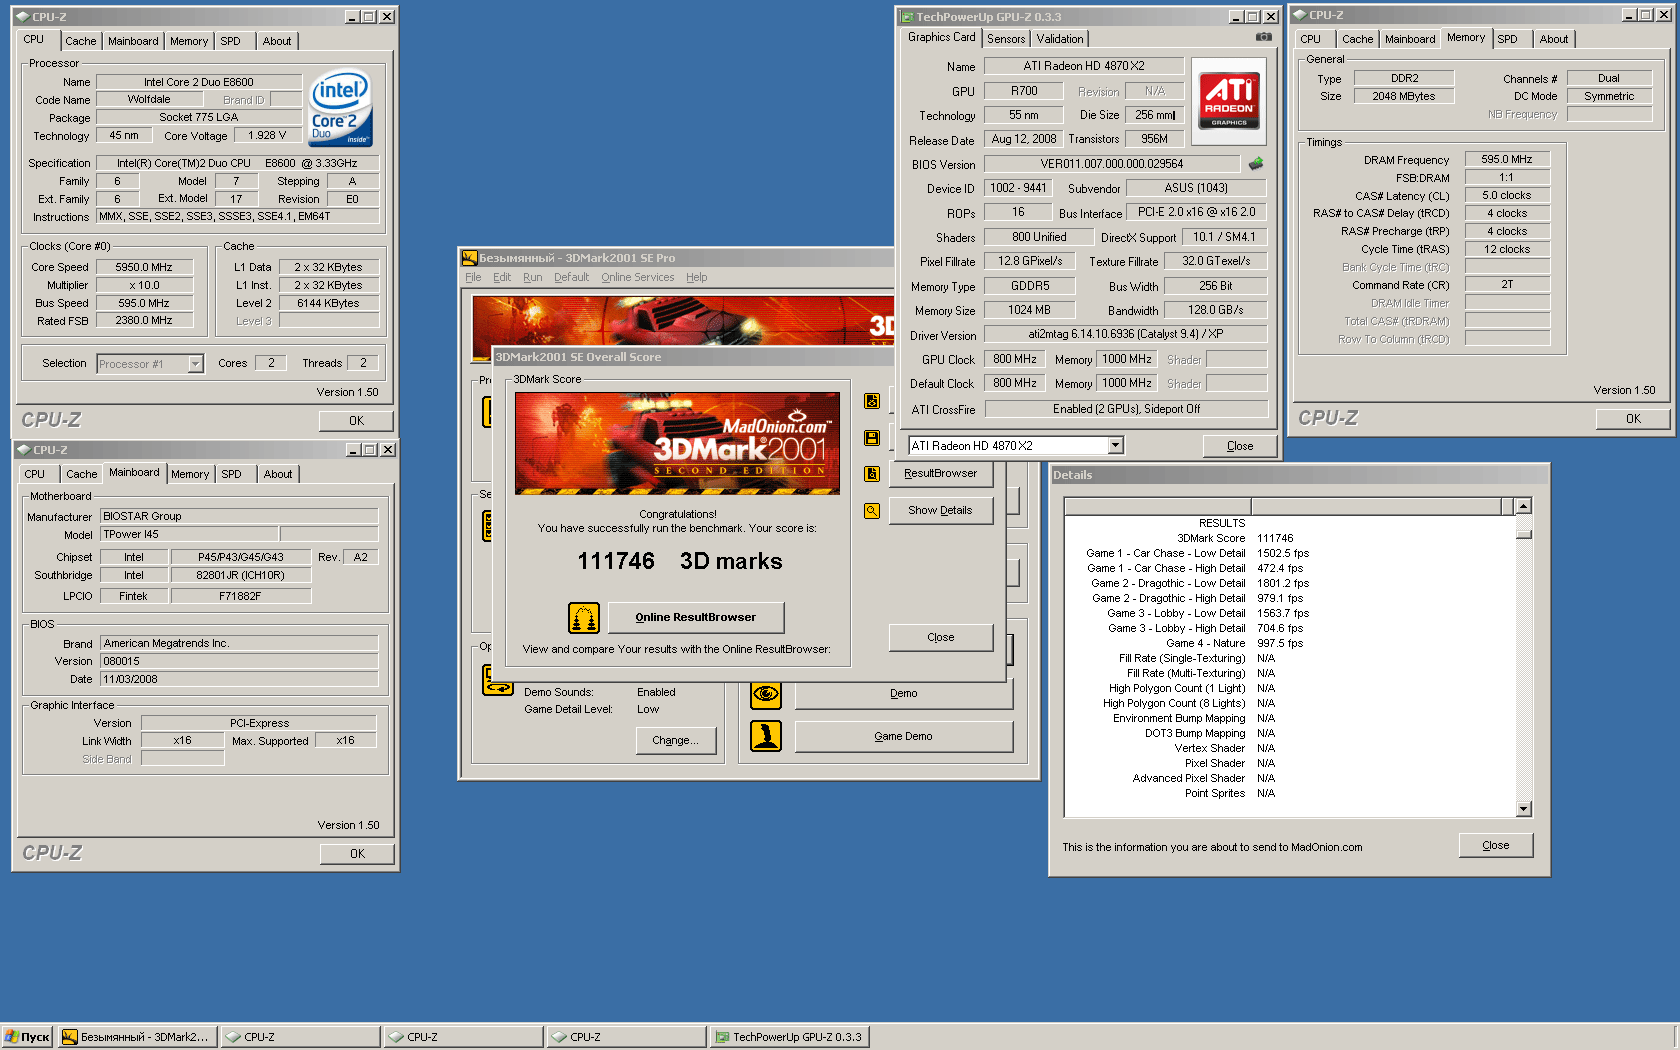Click scroll down arrow in Details list
Image resolution: width=1680 pixels, height=1050 pixels.
(x=1523, y=809)
